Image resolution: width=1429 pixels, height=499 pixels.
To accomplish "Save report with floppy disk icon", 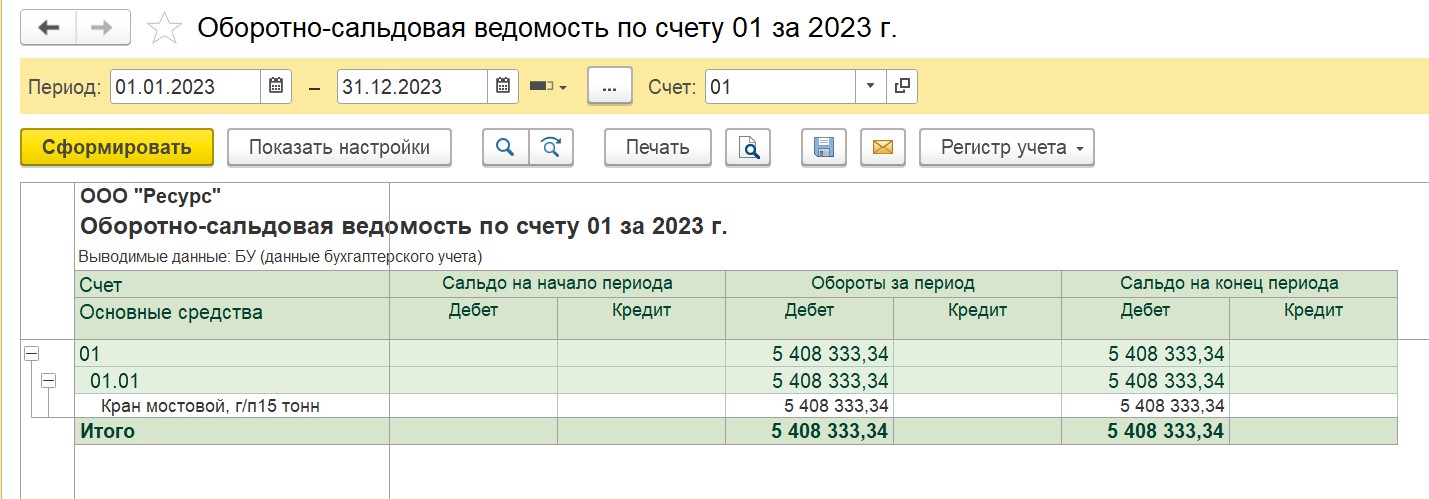I will [824, 147].
